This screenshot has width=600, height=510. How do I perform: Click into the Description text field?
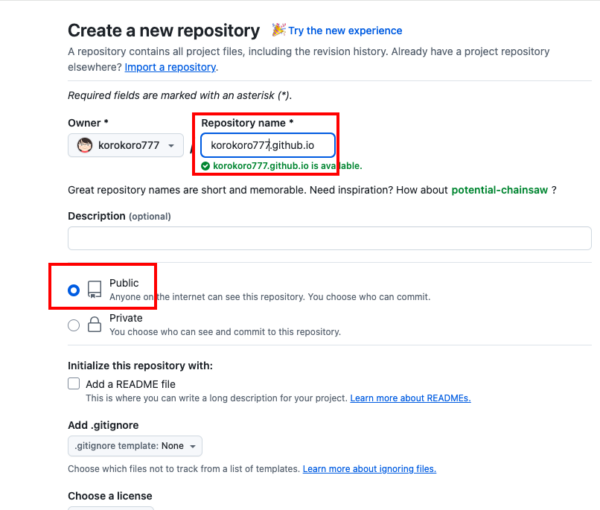click(x=329, y=238)
